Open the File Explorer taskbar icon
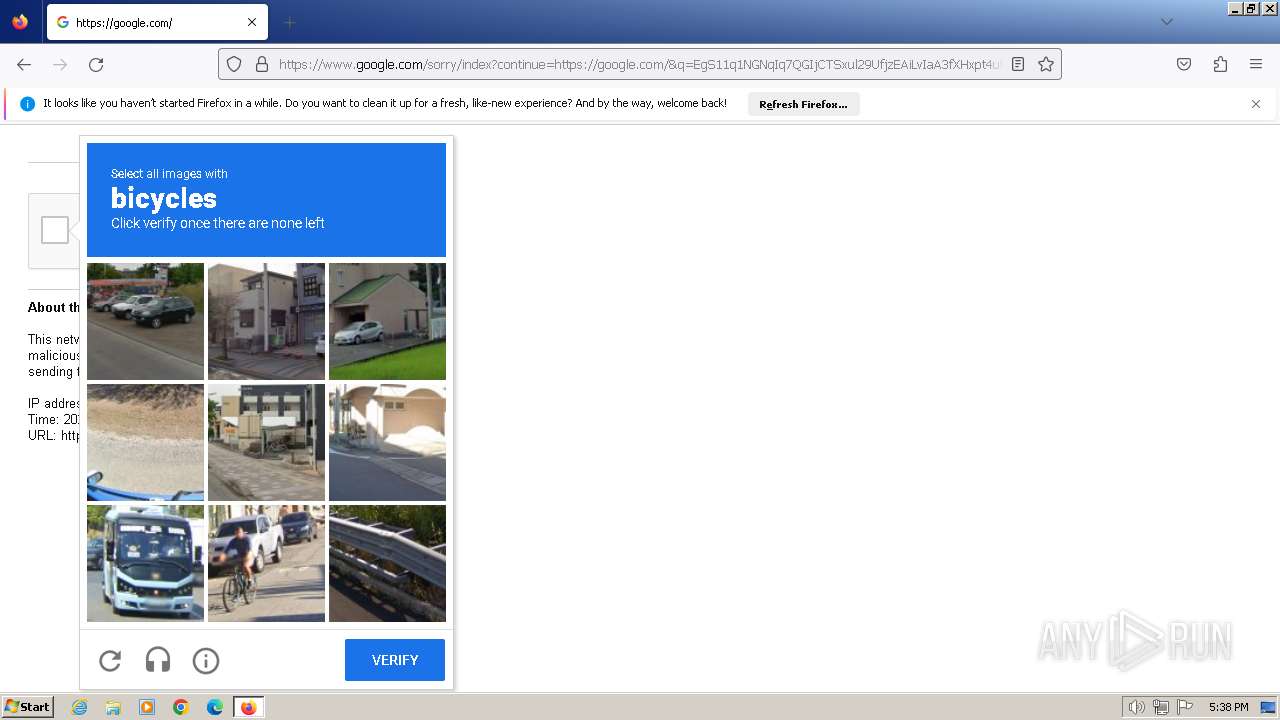 pos(113,707)
